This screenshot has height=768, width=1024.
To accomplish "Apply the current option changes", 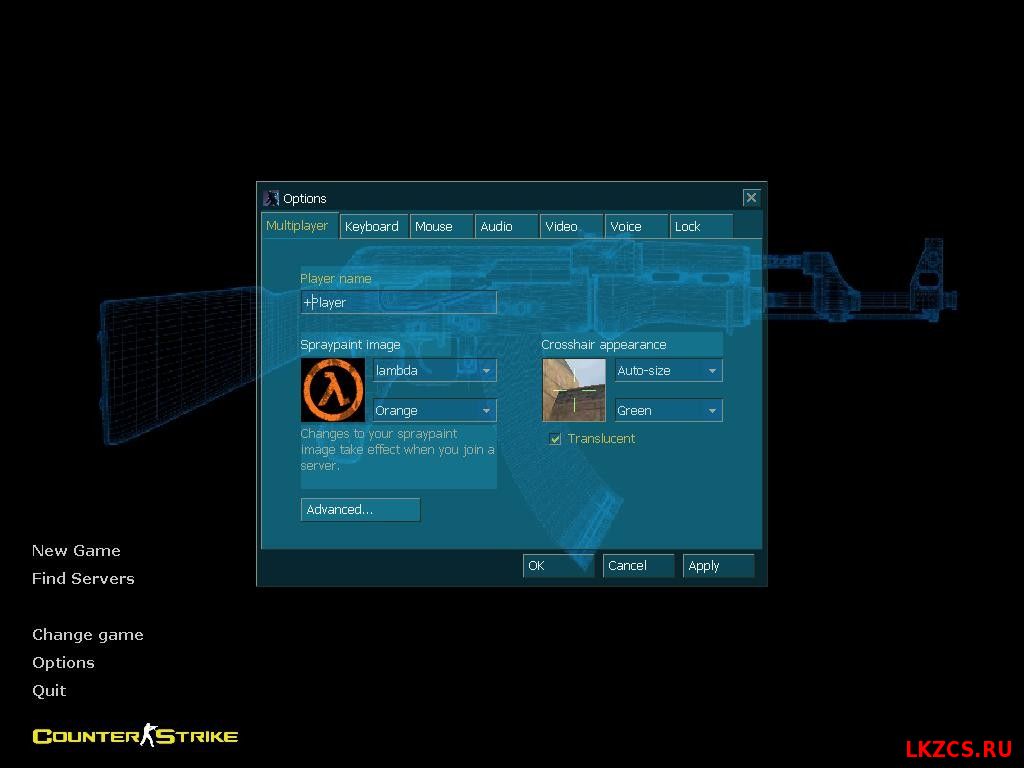I will pos(718,566).
